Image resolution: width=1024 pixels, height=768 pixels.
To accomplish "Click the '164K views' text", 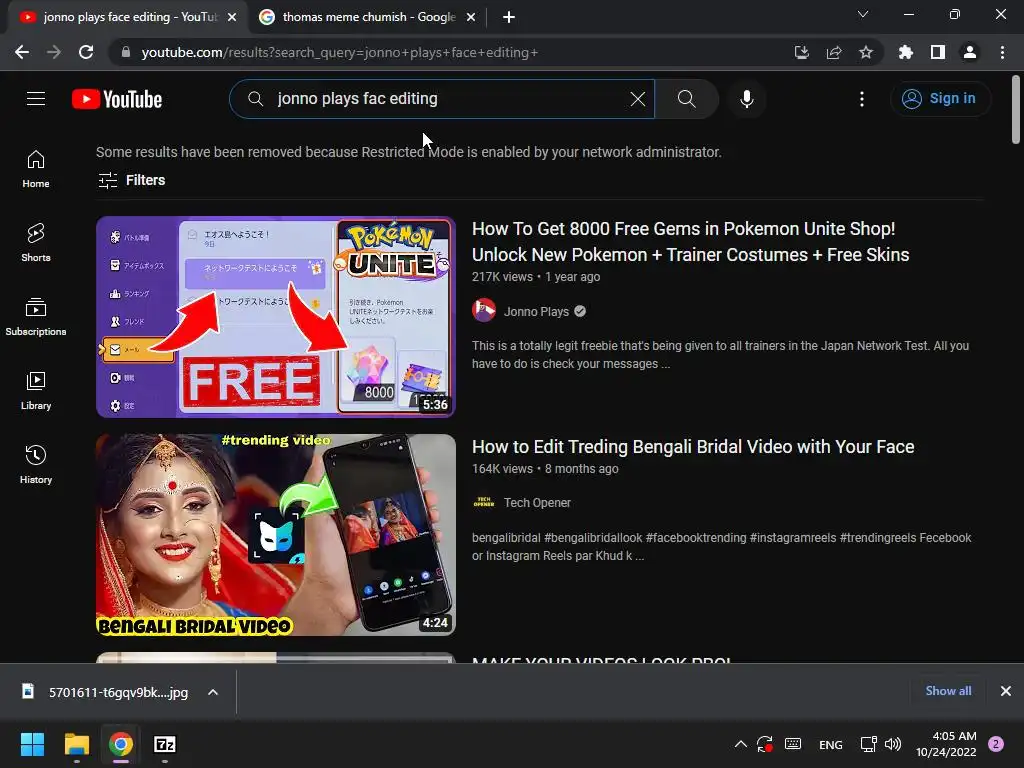I will [x=502, y=469].
